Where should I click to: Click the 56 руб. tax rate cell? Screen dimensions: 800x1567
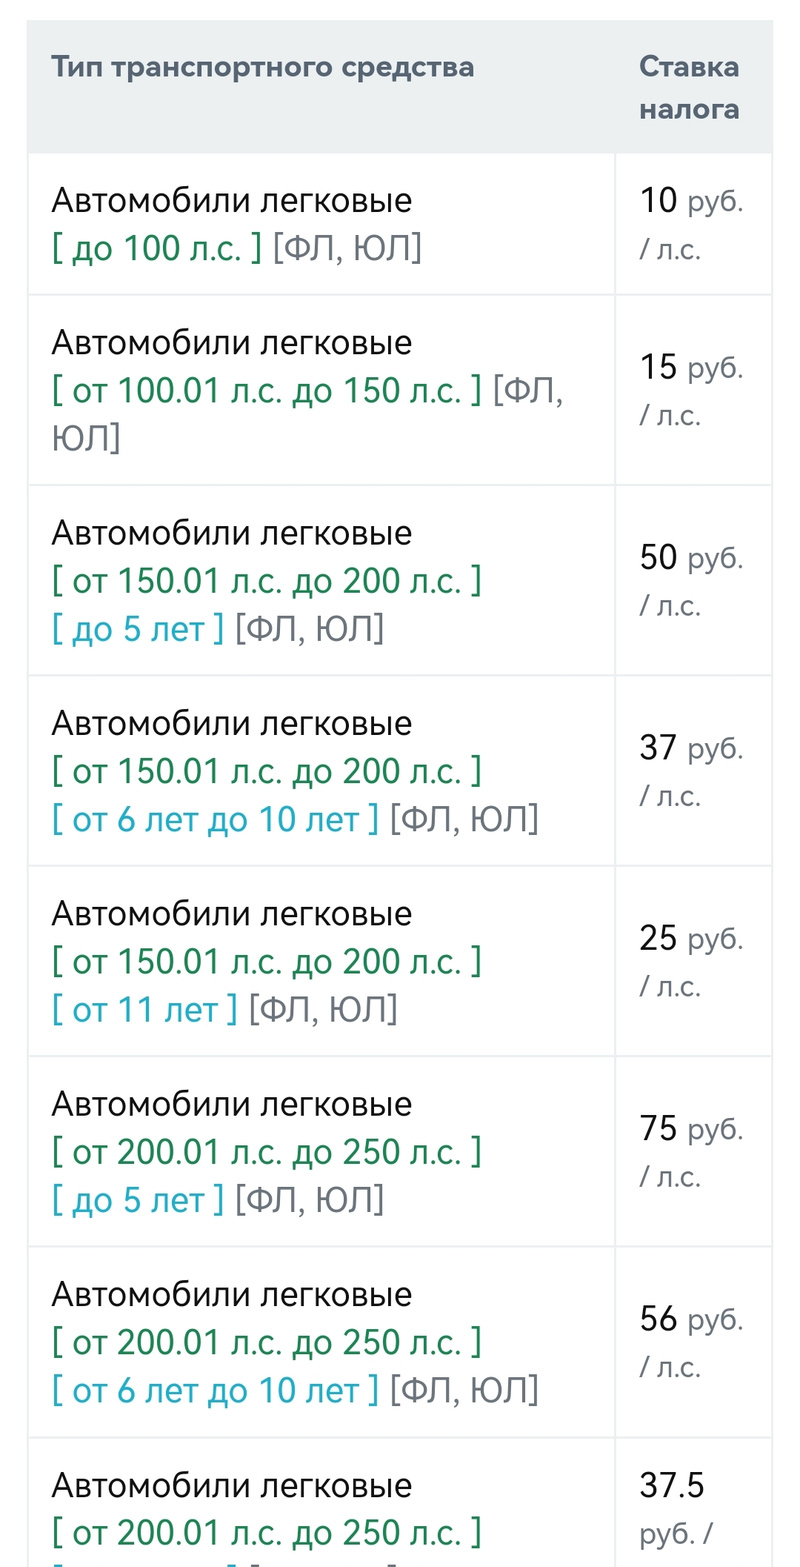(691, 1341)
